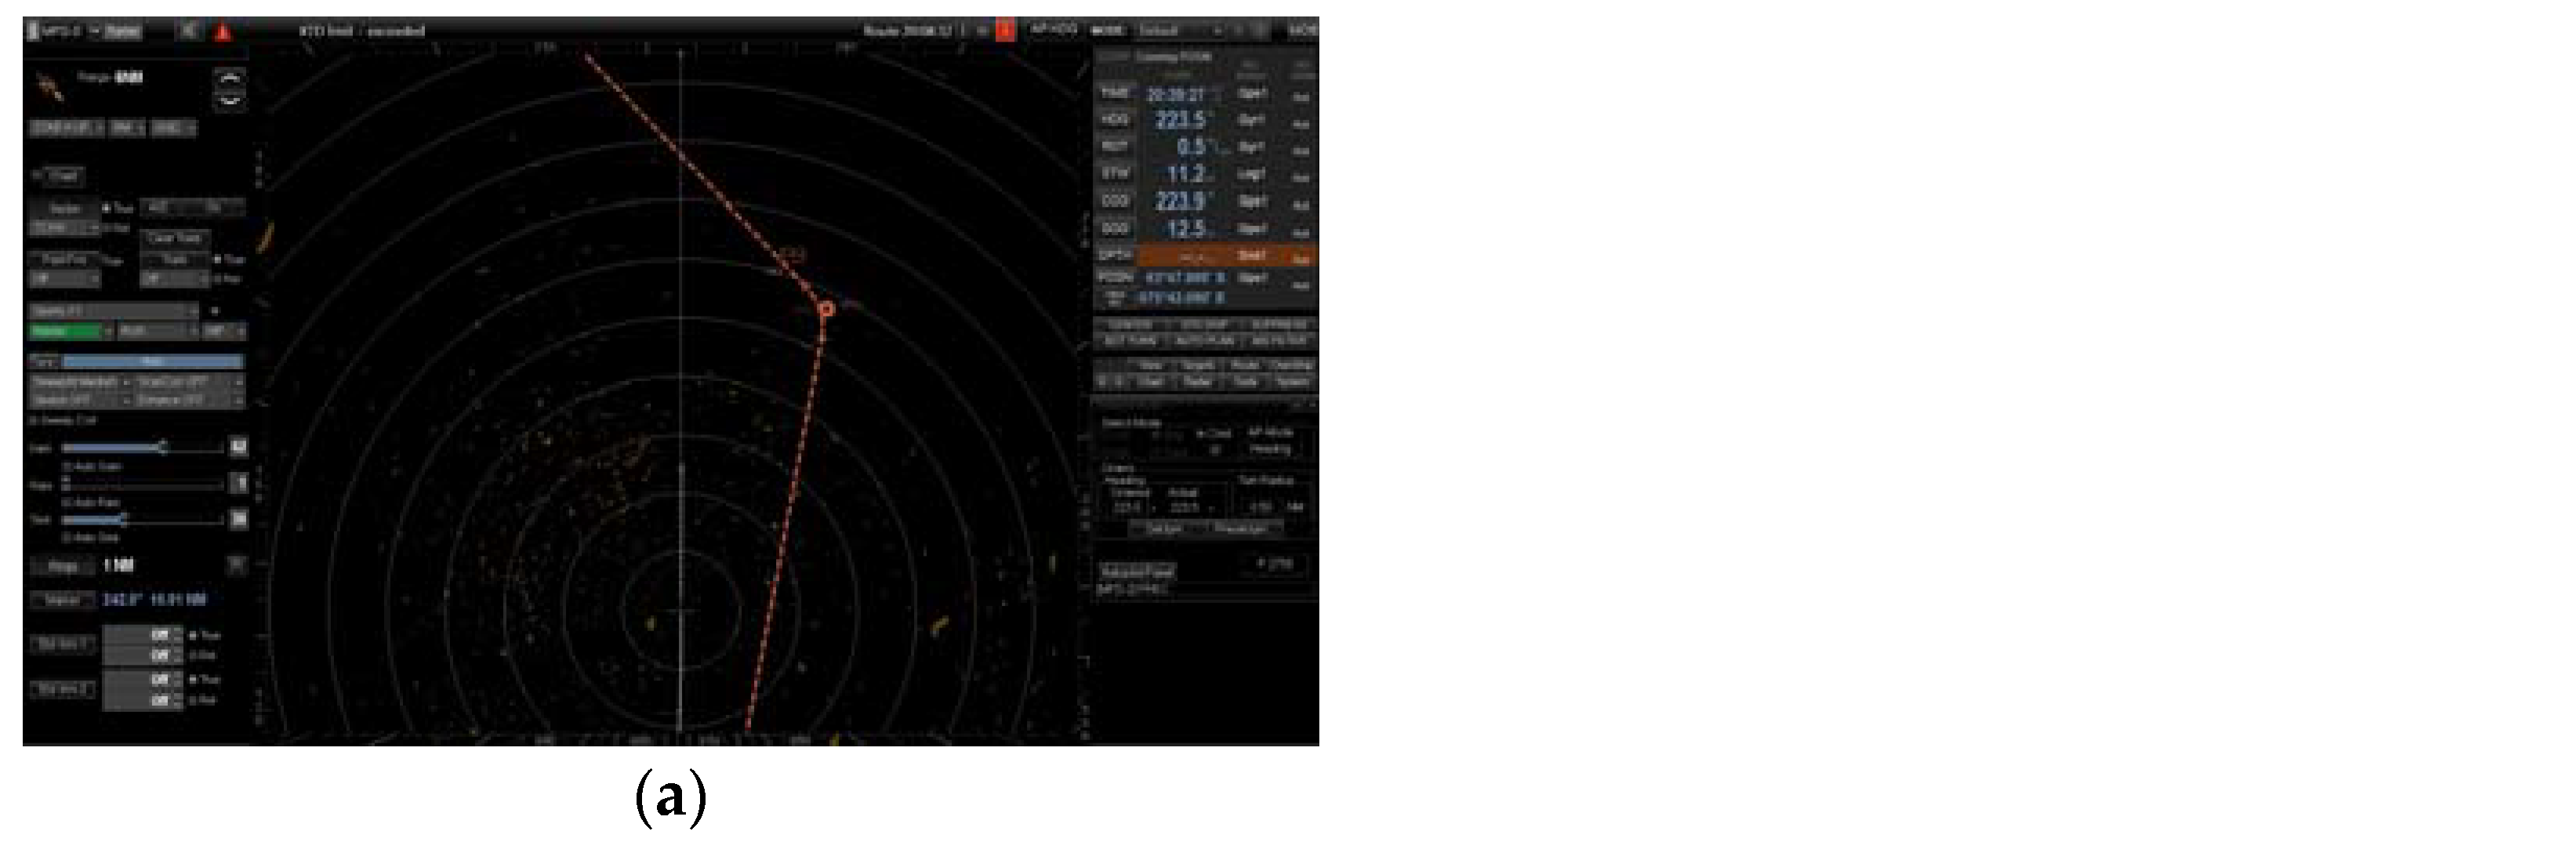
Task: Click the marker readout '242.0° 16.91 NM'
Action: click(154, 600)
